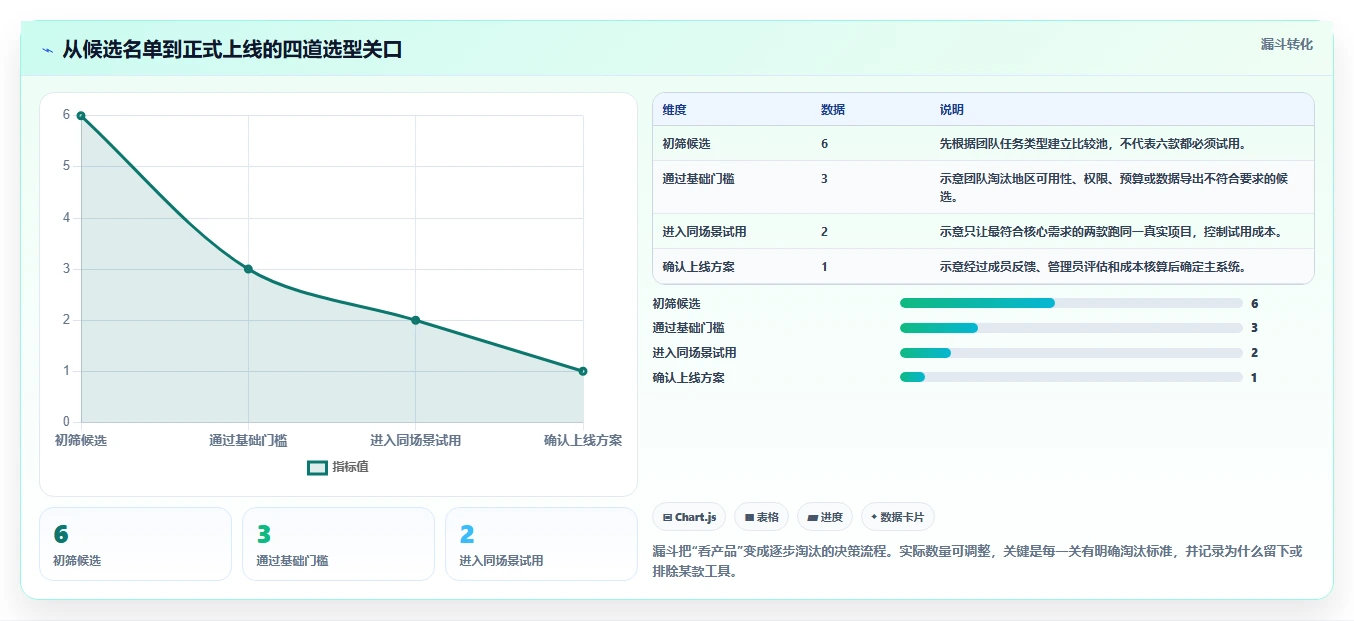Click the 通过基础门槛 progress bar
Screen dimensions: 1354x621
tap(1071, 328)
